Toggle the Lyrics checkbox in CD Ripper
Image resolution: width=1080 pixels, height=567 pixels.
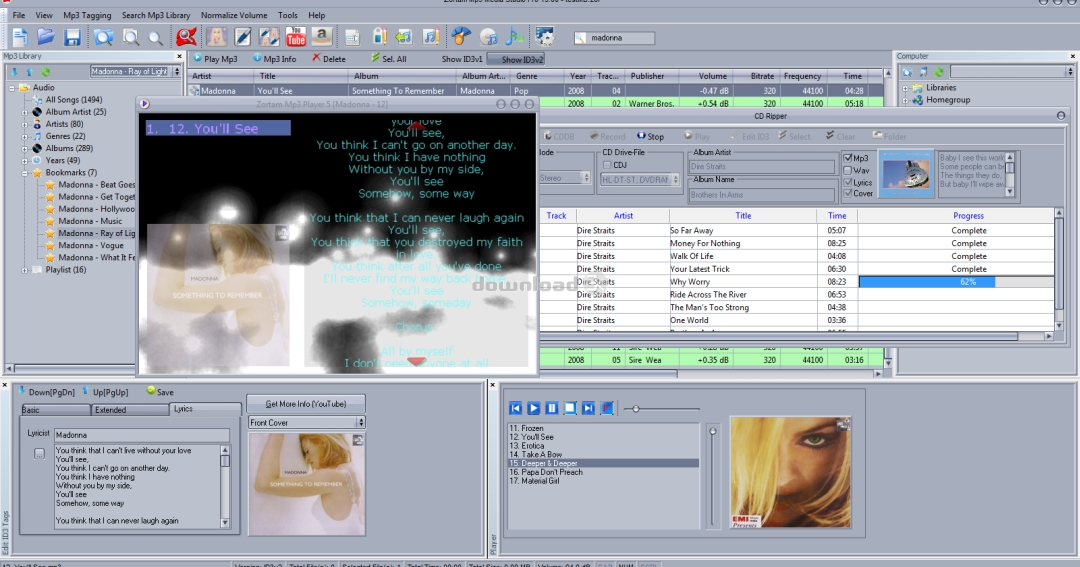[x=849, y=183]
